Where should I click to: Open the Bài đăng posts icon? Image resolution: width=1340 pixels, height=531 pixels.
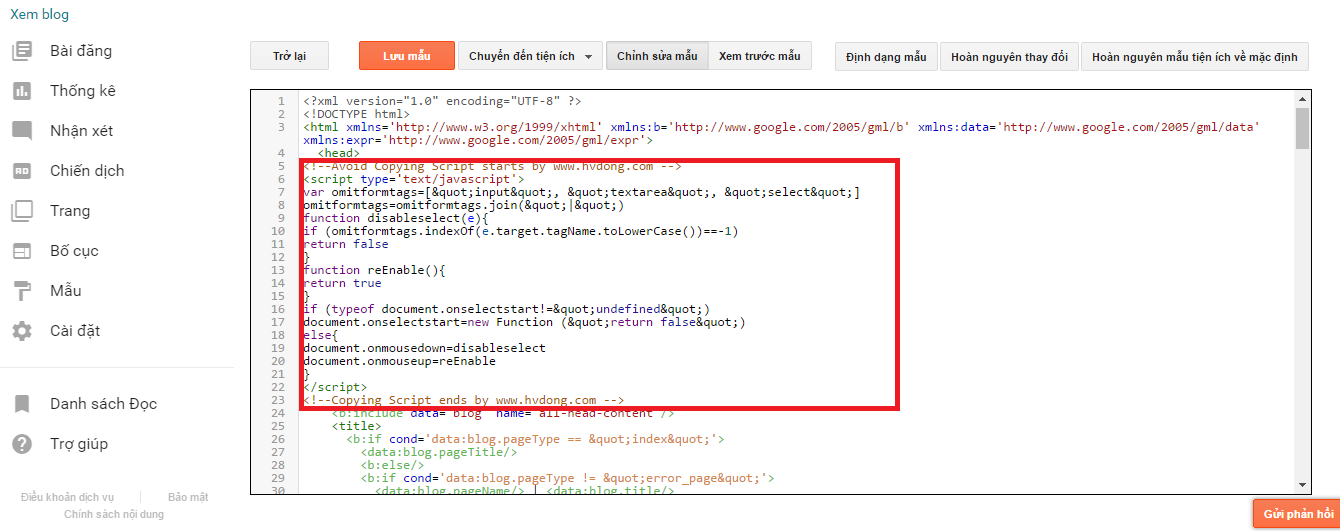click(21, 51)
